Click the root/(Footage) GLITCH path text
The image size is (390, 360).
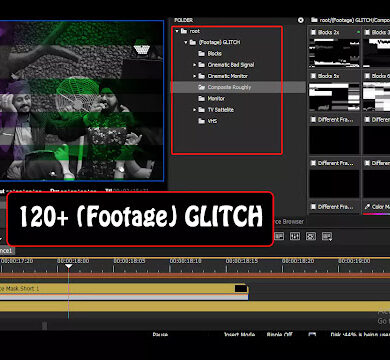click(354, 20)
